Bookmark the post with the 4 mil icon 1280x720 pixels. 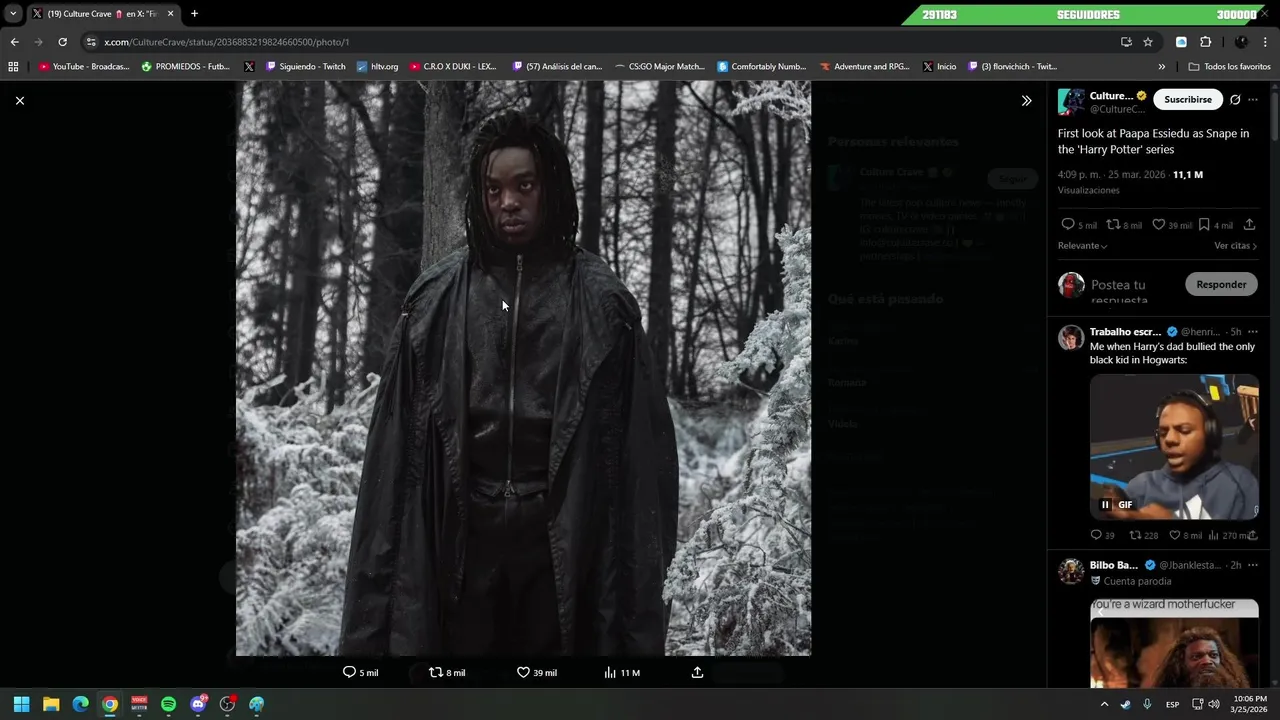click(1204, 225)
